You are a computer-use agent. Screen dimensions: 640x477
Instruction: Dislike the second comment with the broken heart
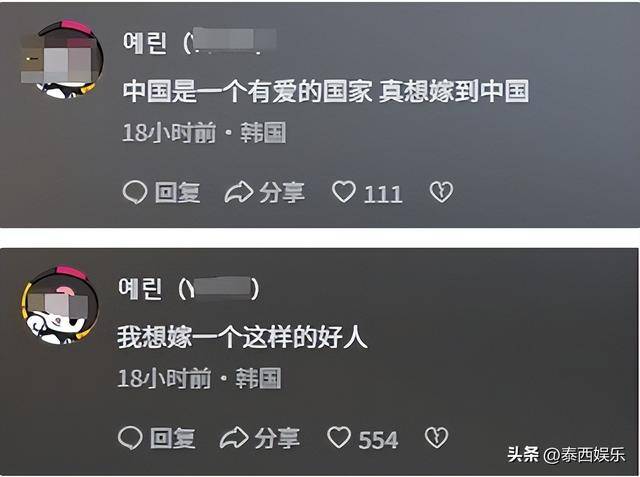pyautogui.click(x=436, y=437)
